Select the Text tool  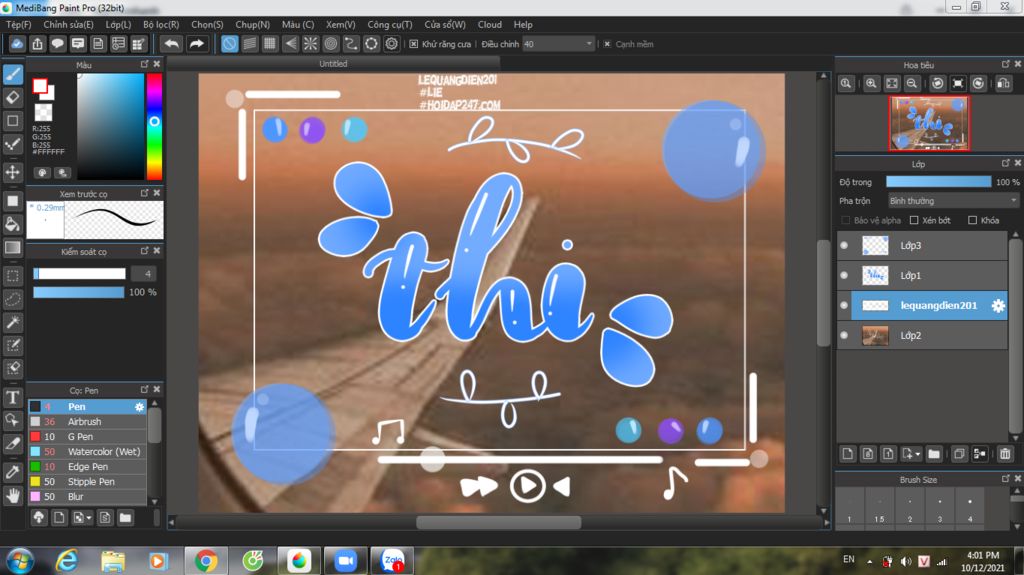click(13, 397)
